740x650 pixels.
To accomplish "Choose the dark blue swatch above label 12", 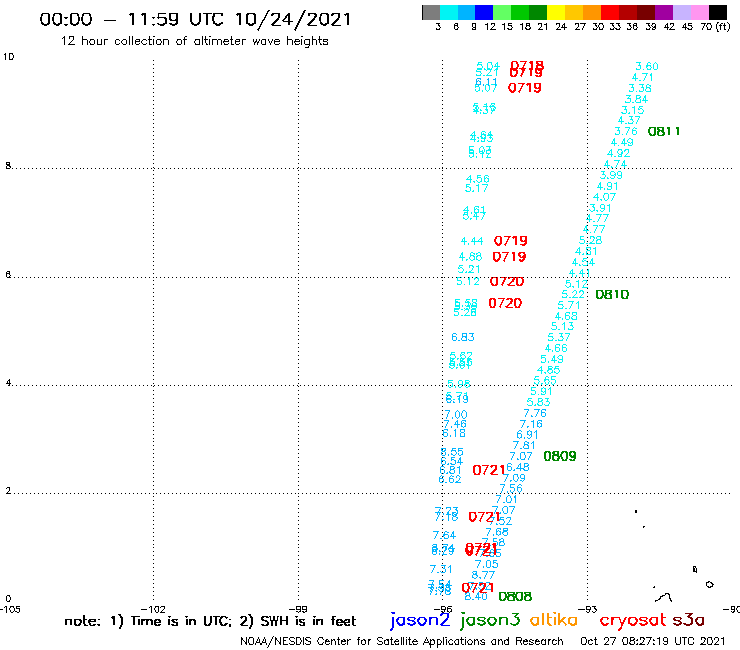I will [x=484, y=12].
